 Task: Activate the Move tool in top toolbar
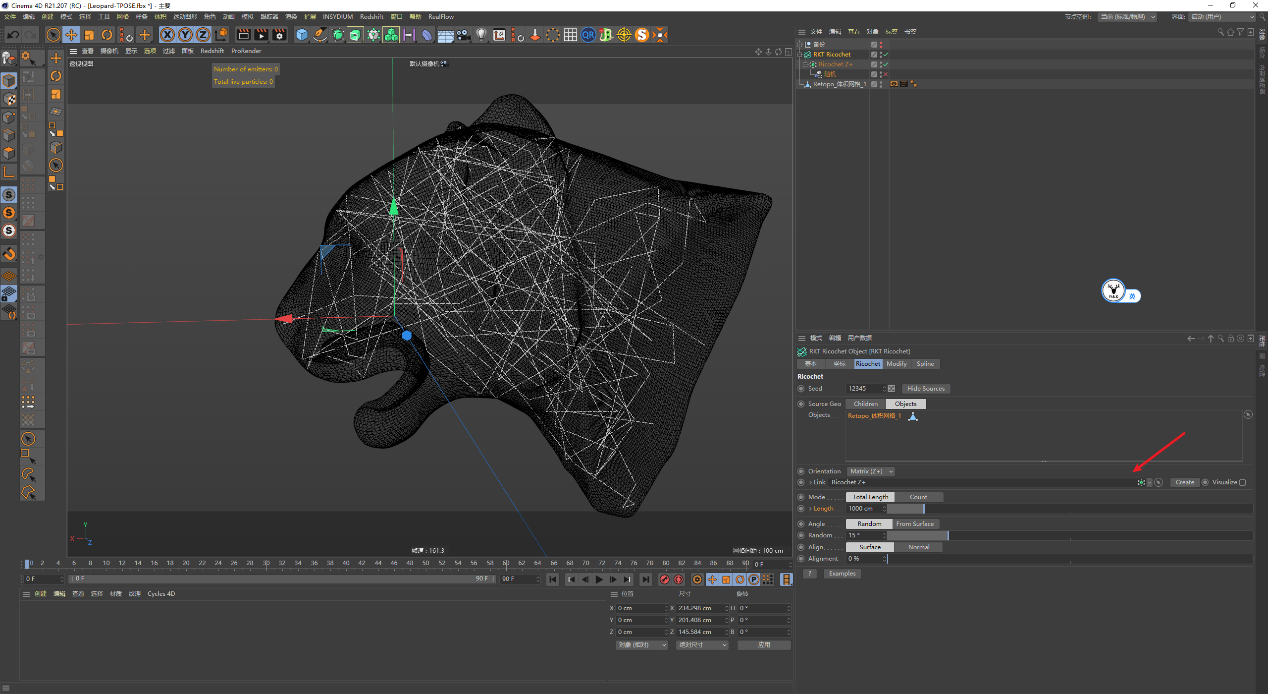click(x=71, y=35)
